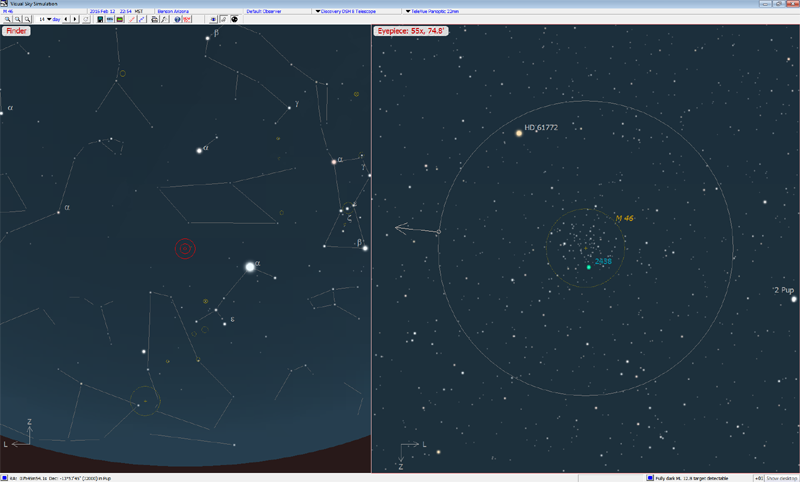Screen dimensions: 800x482
Task: Select the M 46 cluster label
Action: point(624,217)
